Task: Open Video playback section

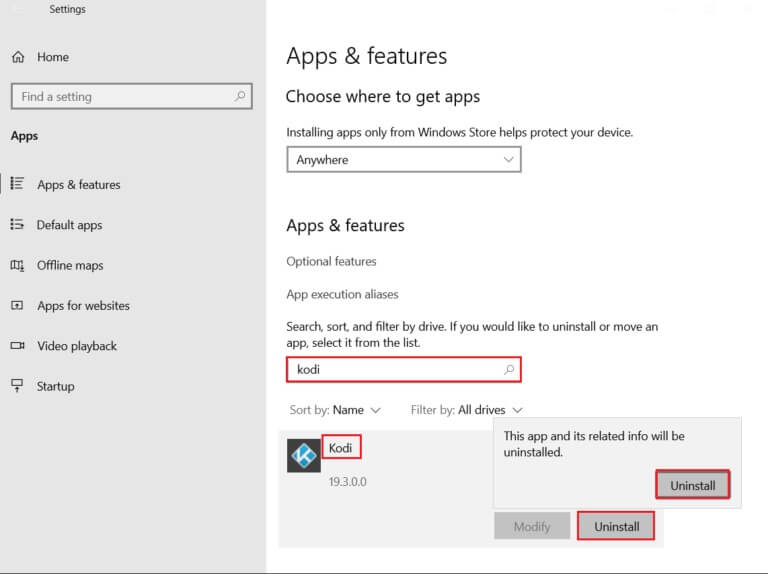Action: point(77,346)
